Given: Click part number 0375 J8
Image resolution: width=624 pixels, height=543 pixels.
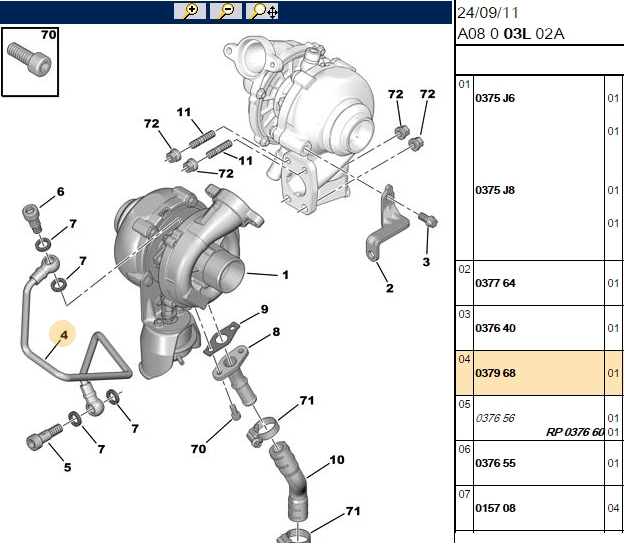Looking at the screenshot, I should click(x=495, y=190).
